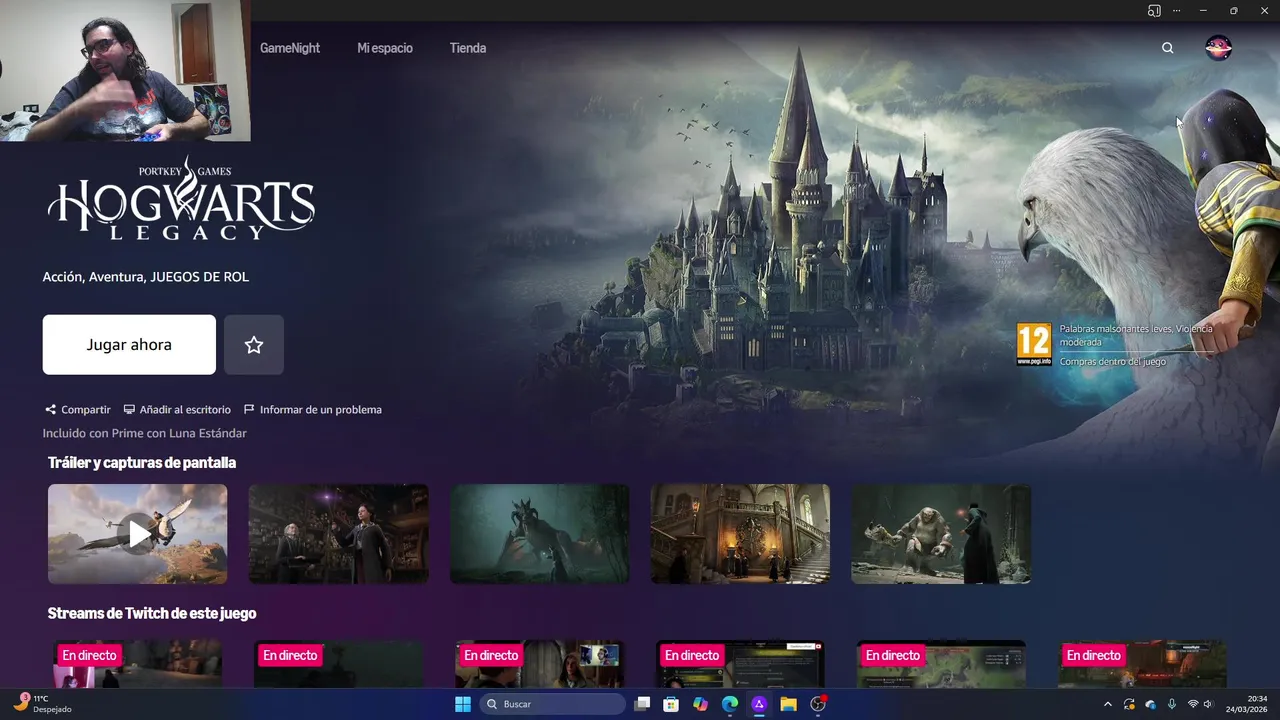The width and height of the screenshot is (1280, 720).
Task: Click the volume speaker tray icon
Action: pyautogui.click(x=1208, y=704)
